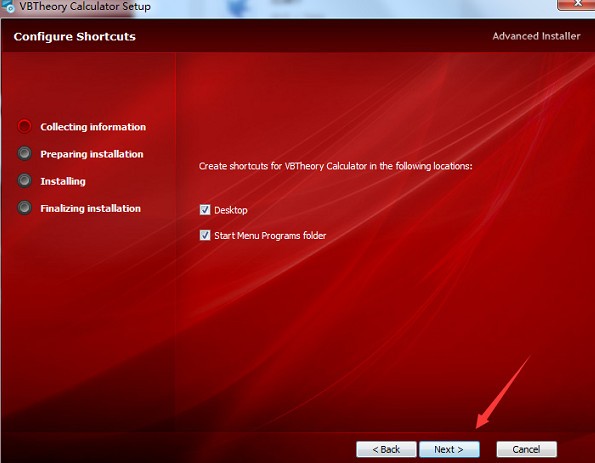This screenshot has width=595, height=463.
Task: Click the Configure Shortcuts heading
Action: click(x=74, y=36)
